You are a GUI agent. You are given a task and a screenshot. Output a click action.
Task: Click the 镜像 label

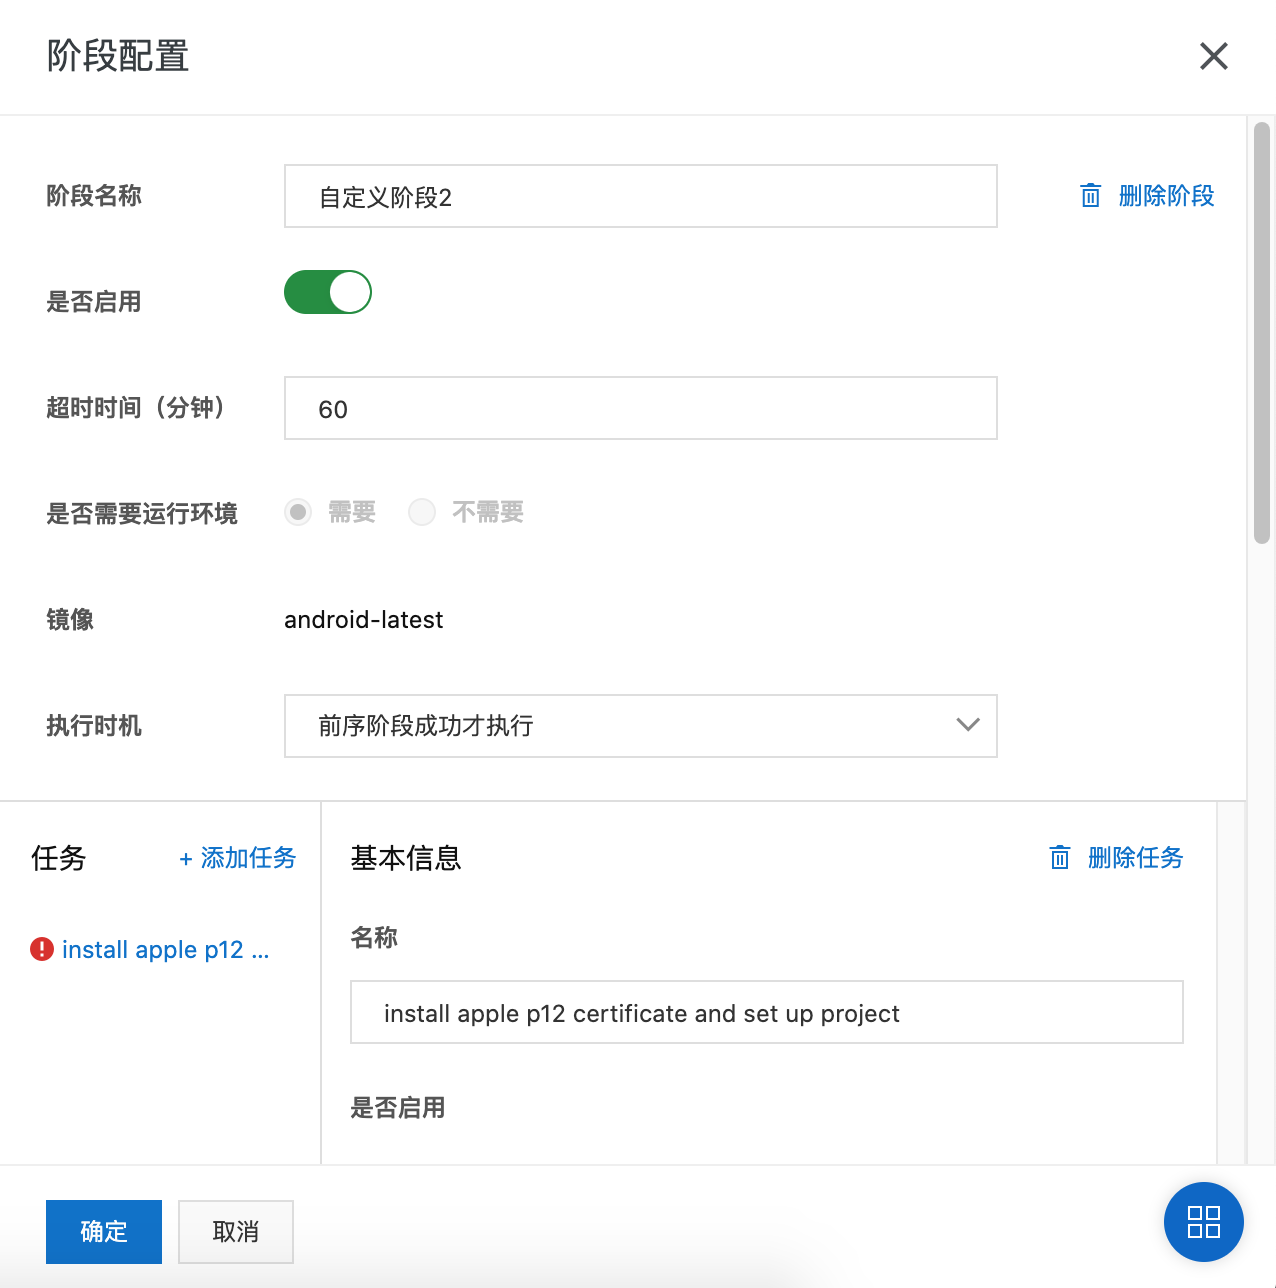(x=70, y=620)
